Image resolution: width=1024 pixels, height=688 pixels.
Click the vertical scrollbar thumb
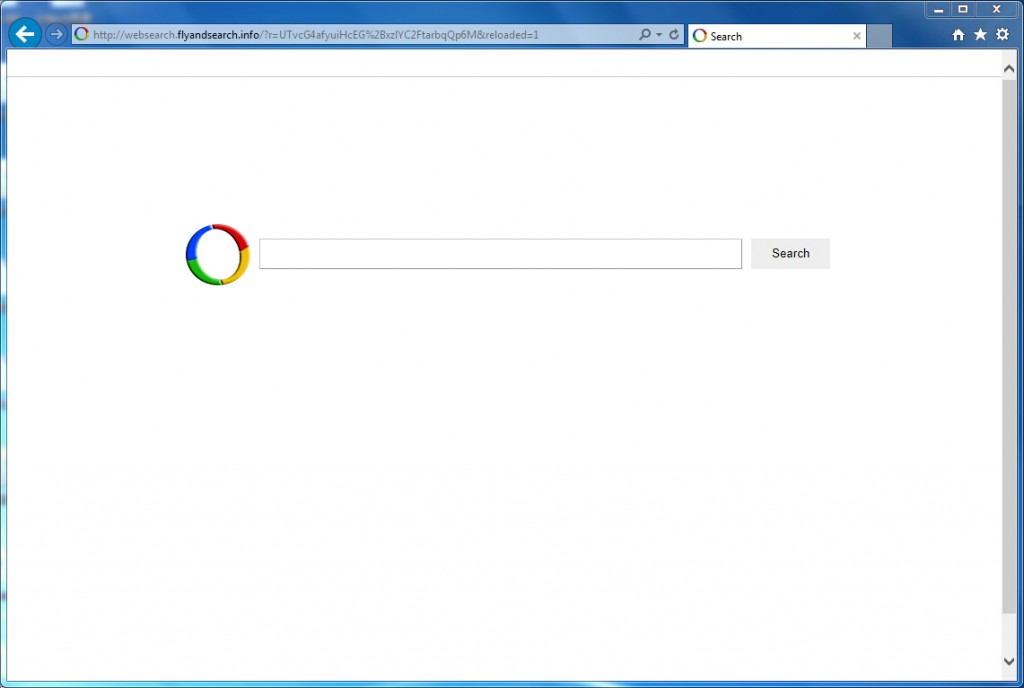pyautogui.click(x=1009, y=346)
